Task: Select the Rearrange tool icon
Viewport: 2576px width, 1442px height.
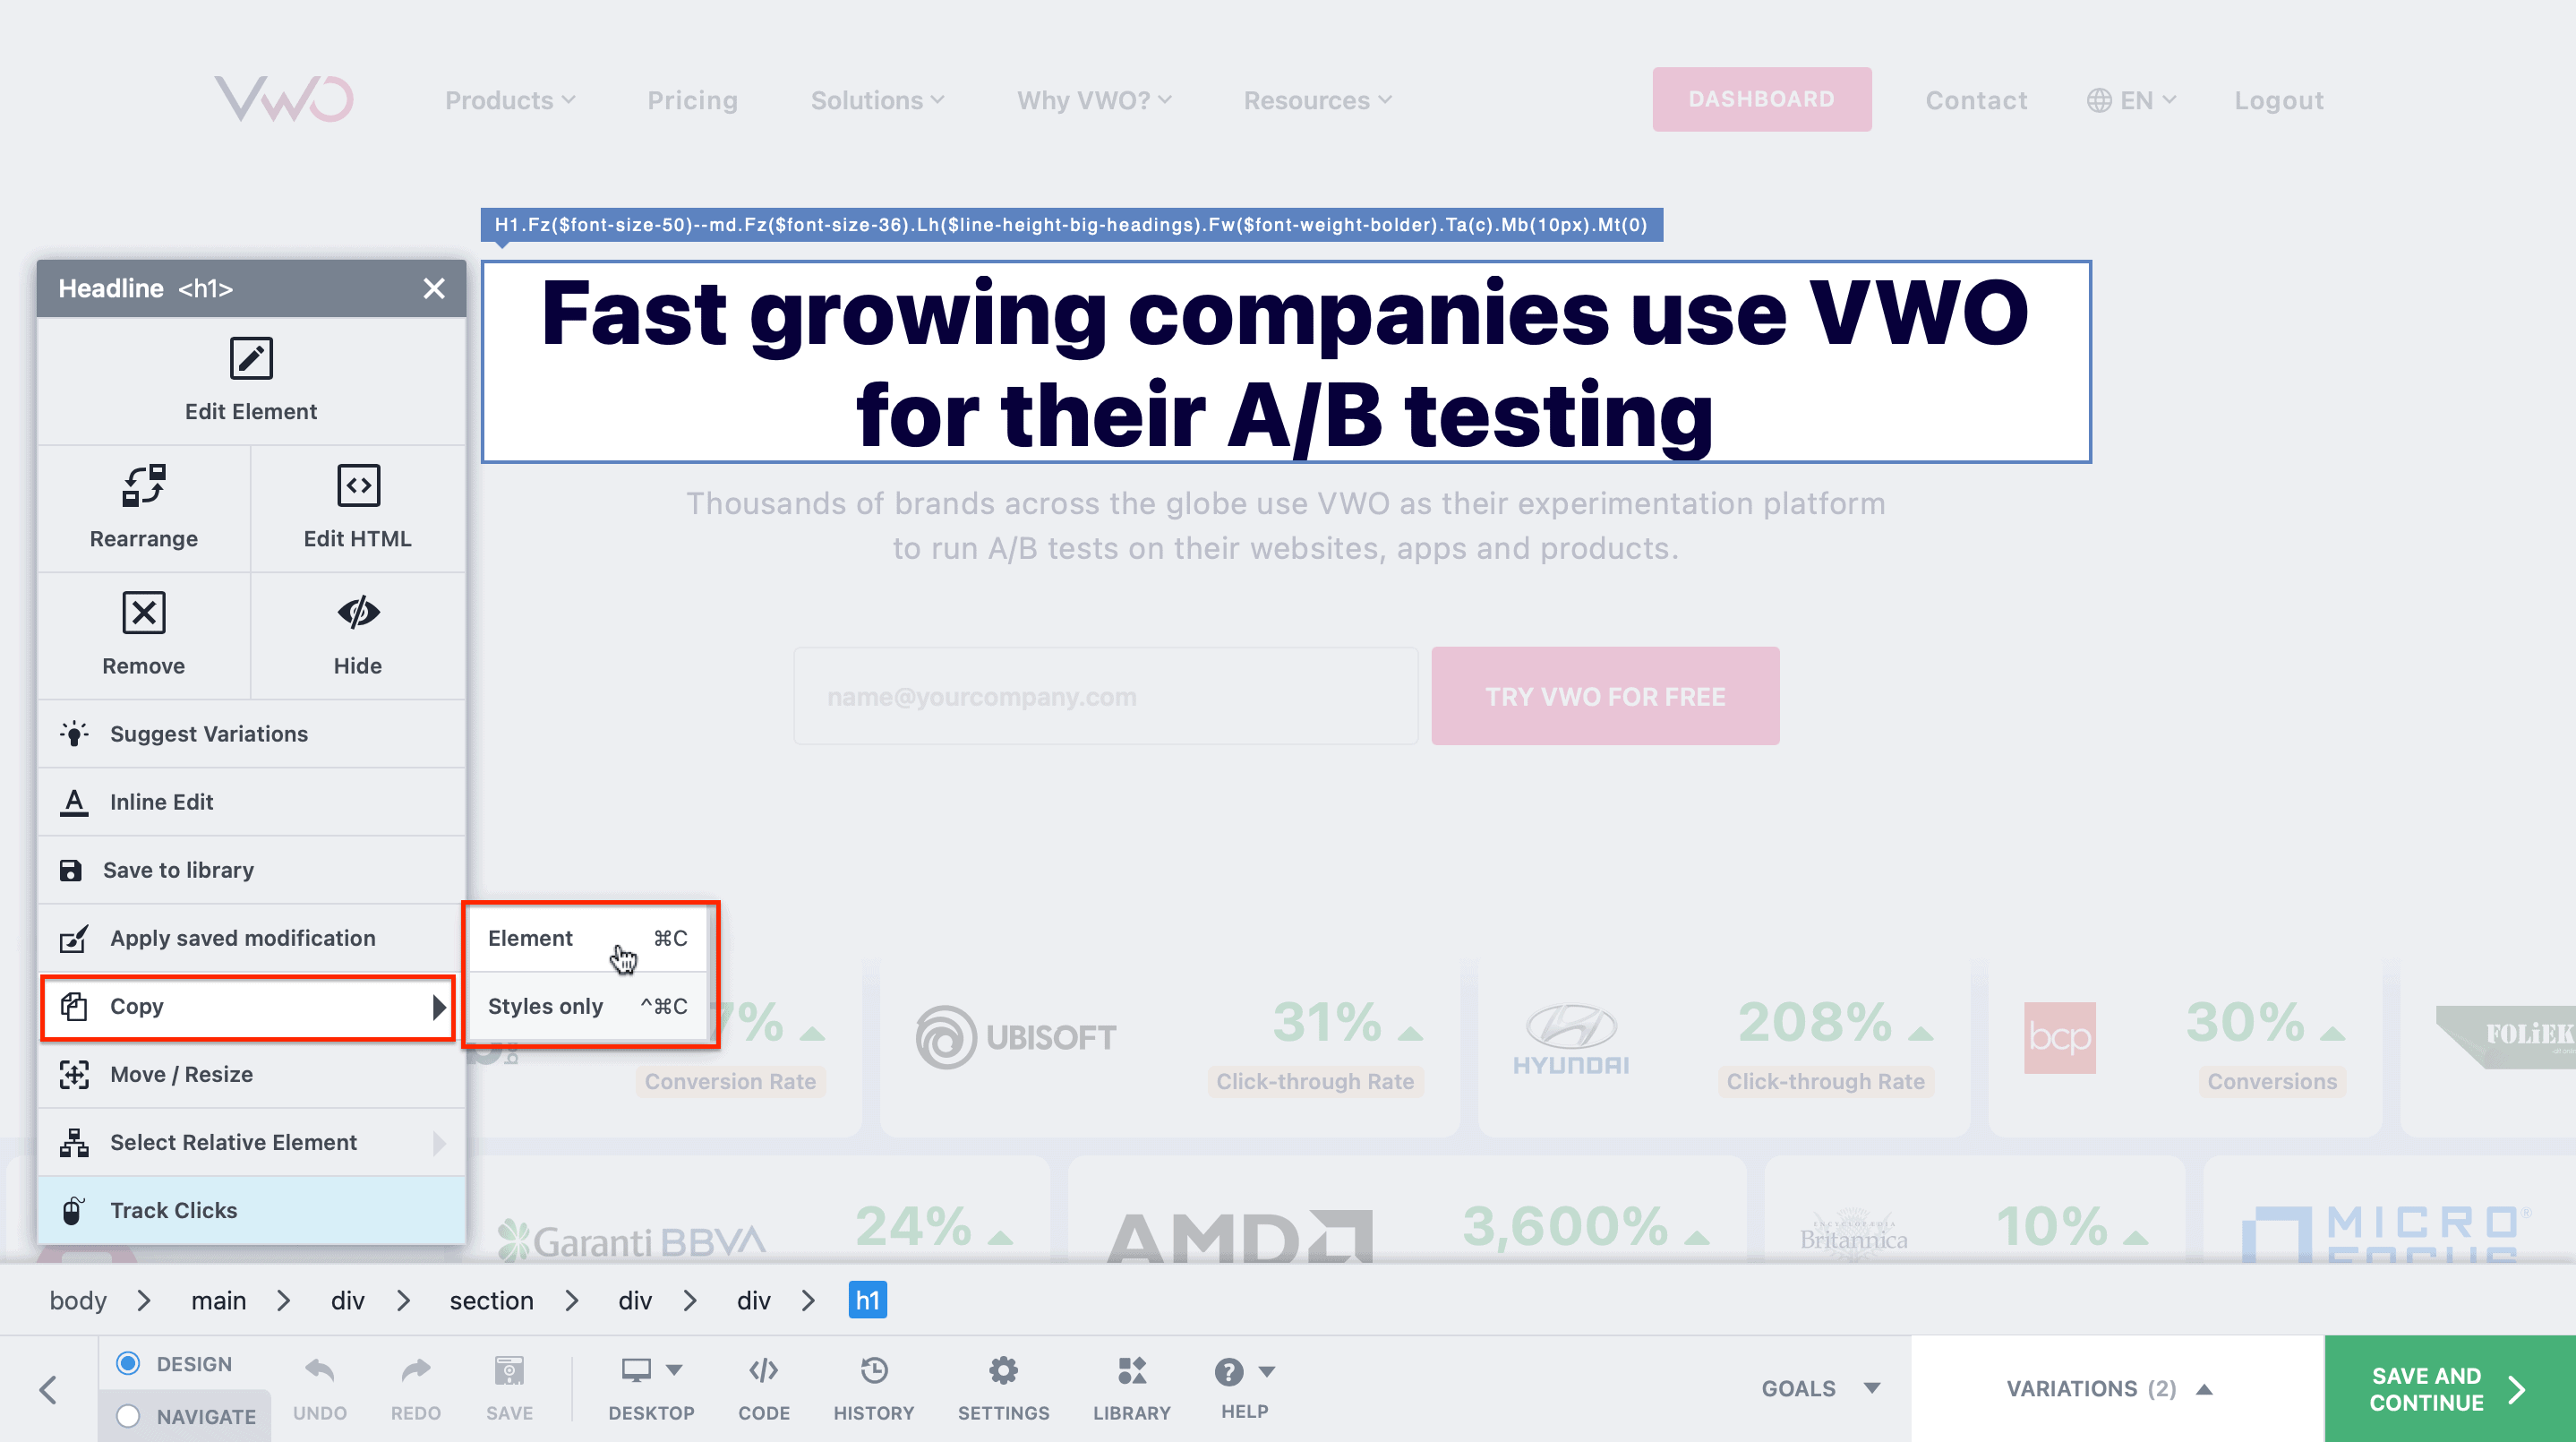Action: [x=143, y=485]
